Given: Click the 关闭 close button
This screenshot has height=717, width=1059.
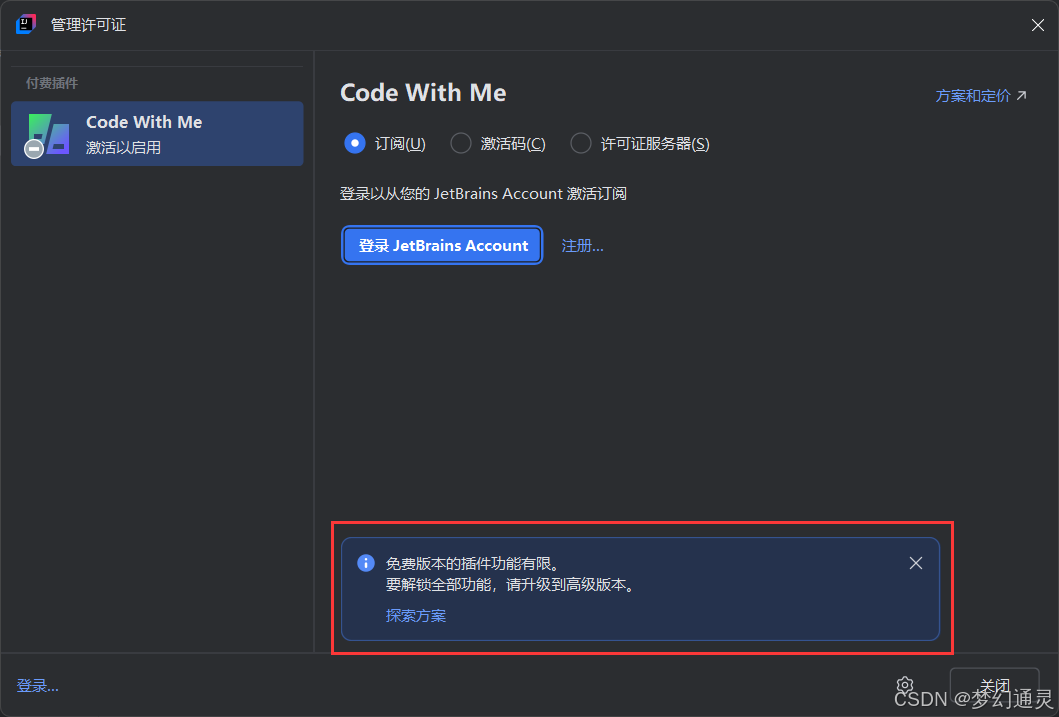Looking at the screenshot, I should point(994,687).
